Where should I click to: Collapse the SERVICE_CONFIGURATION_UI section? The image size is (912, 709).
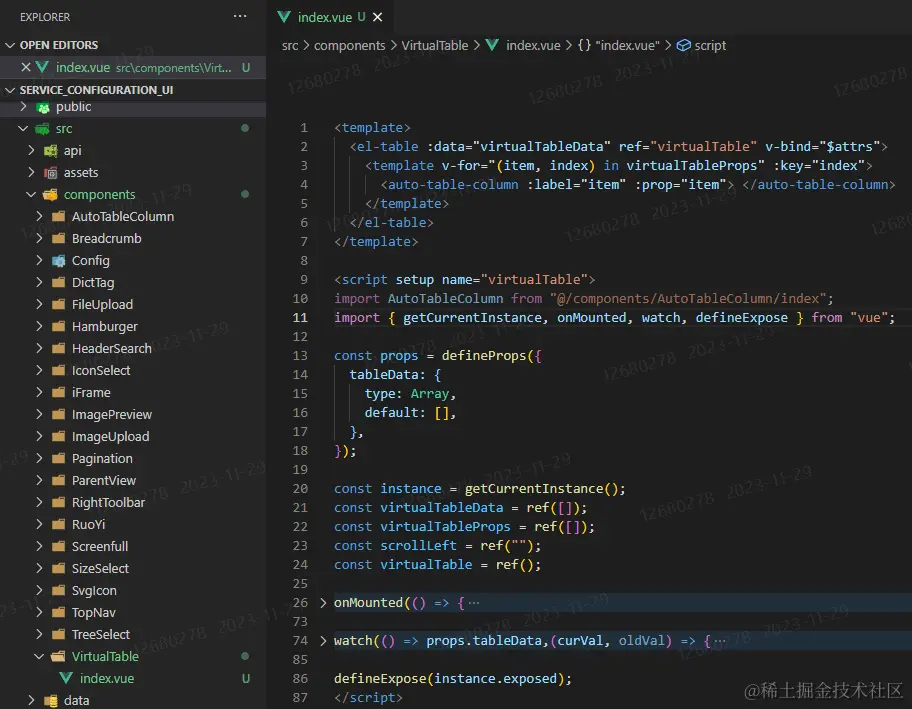pos(10,90)
